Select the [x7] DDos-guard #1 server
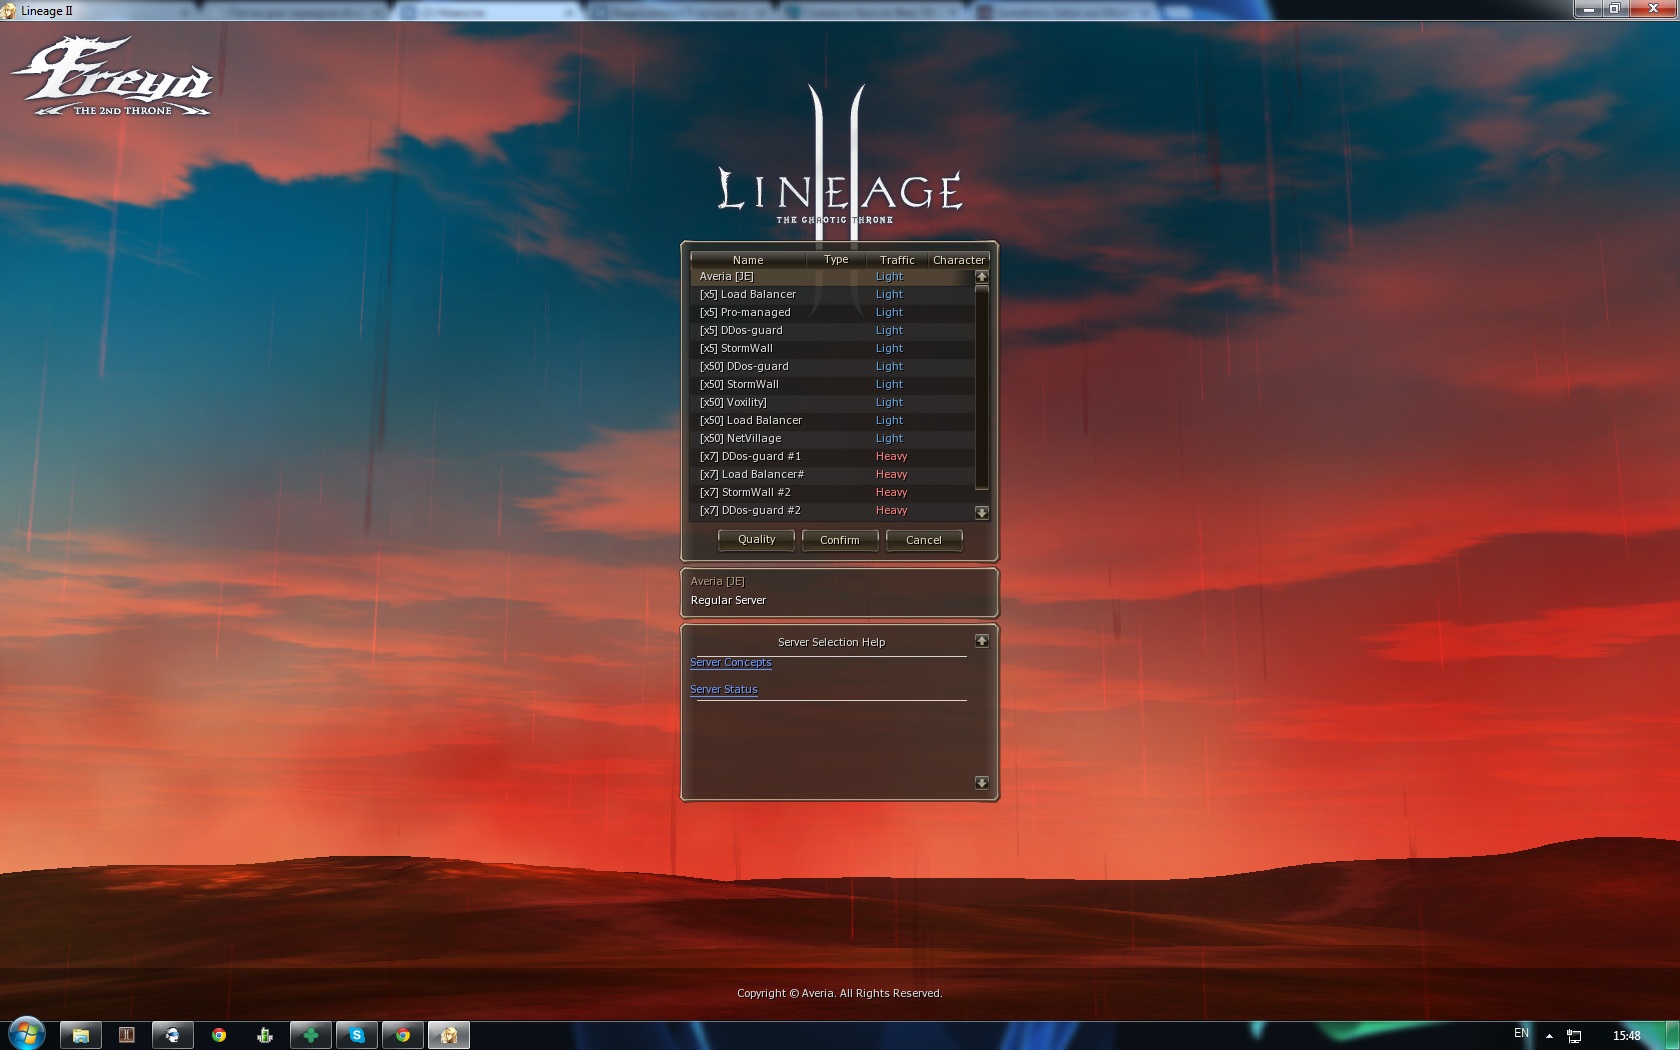Viewport: 1680px width, 1050px height. (832, 457)
